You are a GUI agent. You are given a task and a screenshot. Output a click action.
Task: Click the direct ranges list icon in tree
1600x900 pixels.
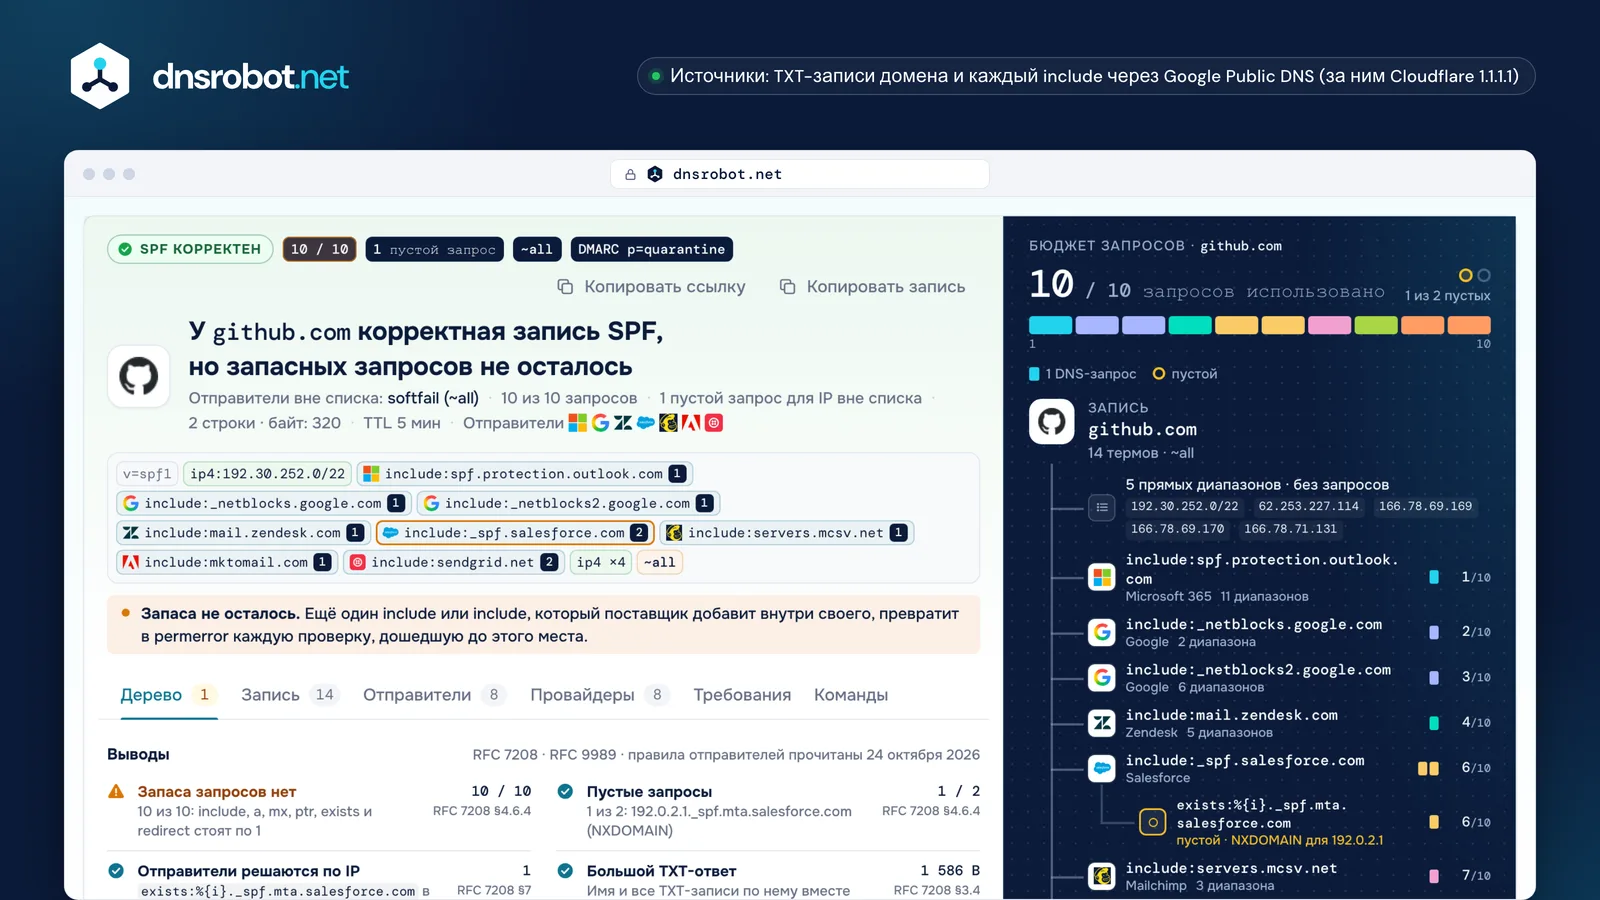click(x=1102, y=507)
